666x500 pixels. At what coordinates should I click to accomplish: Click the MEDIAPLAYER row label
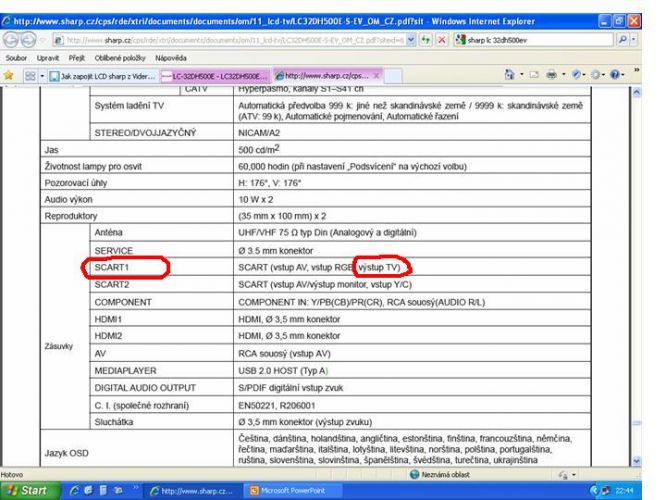coord(125,370)
